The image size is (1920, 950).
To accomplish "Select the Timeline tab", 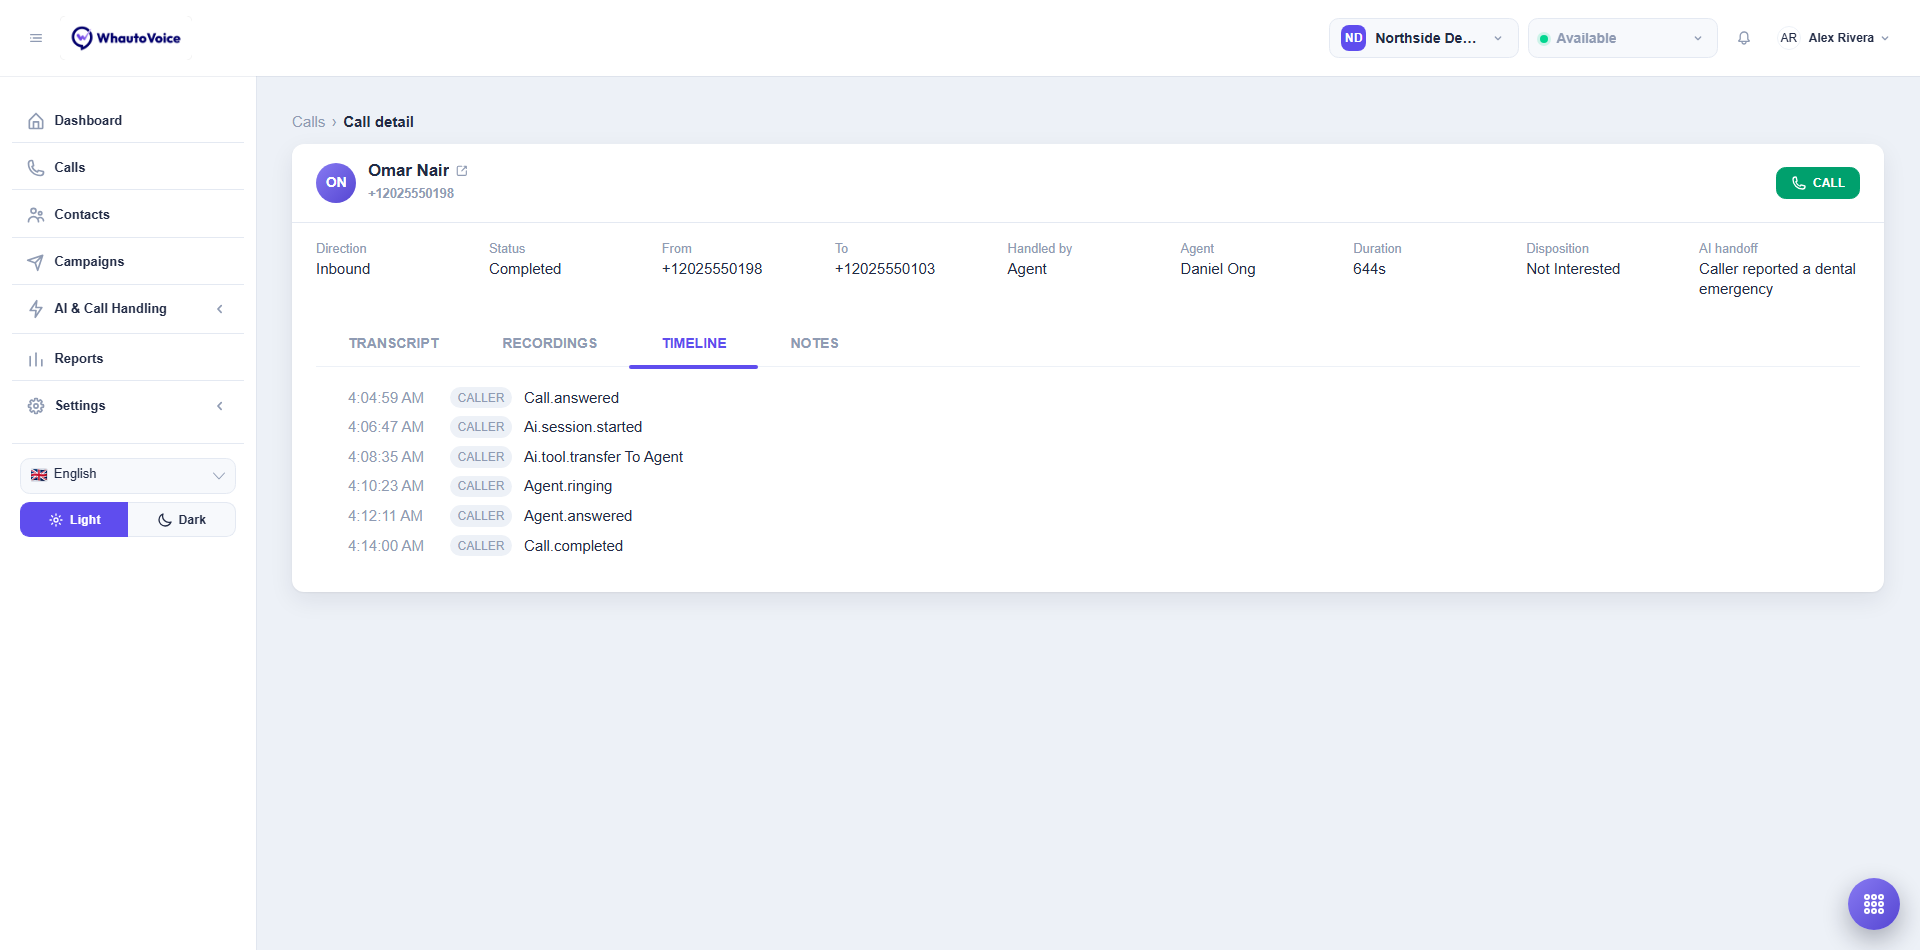I will 694,343.
